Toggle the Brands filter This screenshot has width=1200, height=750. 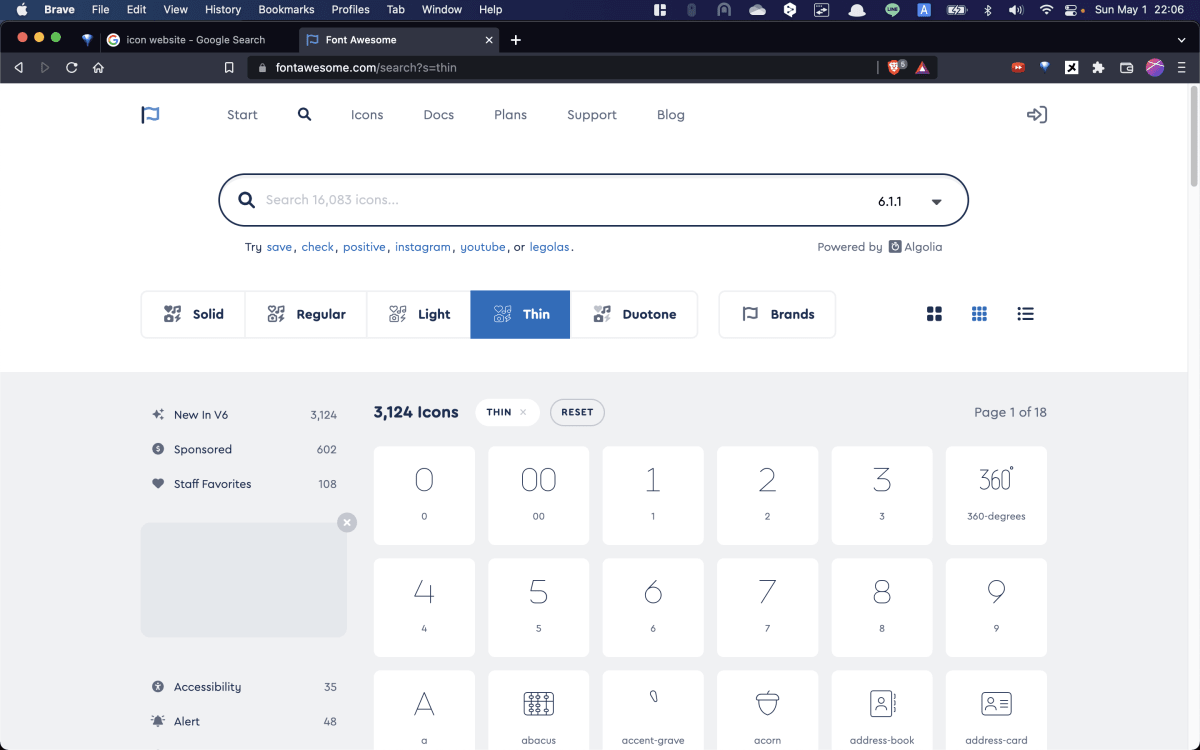pos(777,314)
